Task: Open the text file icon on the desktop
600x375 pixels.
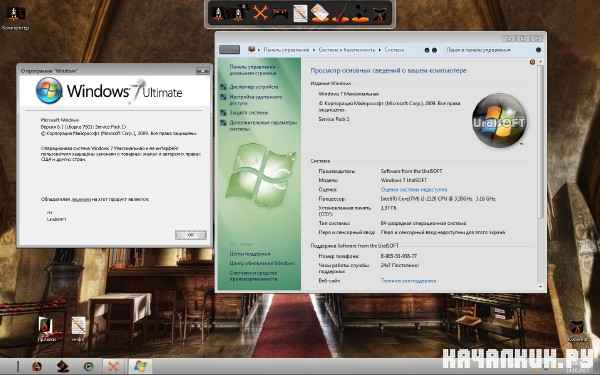Action: [x=78, y=326]
